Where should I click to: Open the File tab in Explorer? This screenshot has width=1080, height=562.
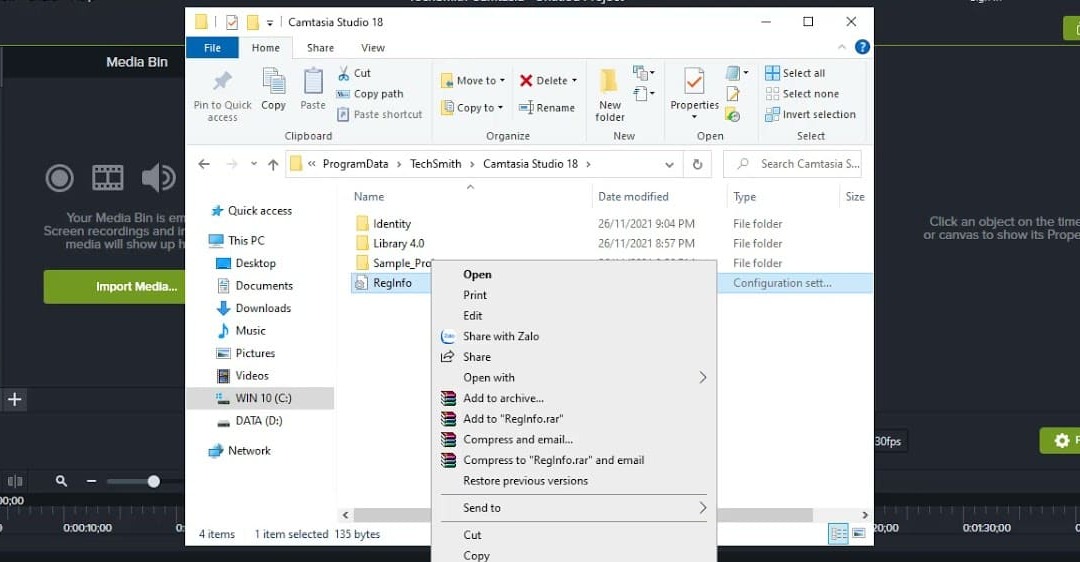coord(212,48)
